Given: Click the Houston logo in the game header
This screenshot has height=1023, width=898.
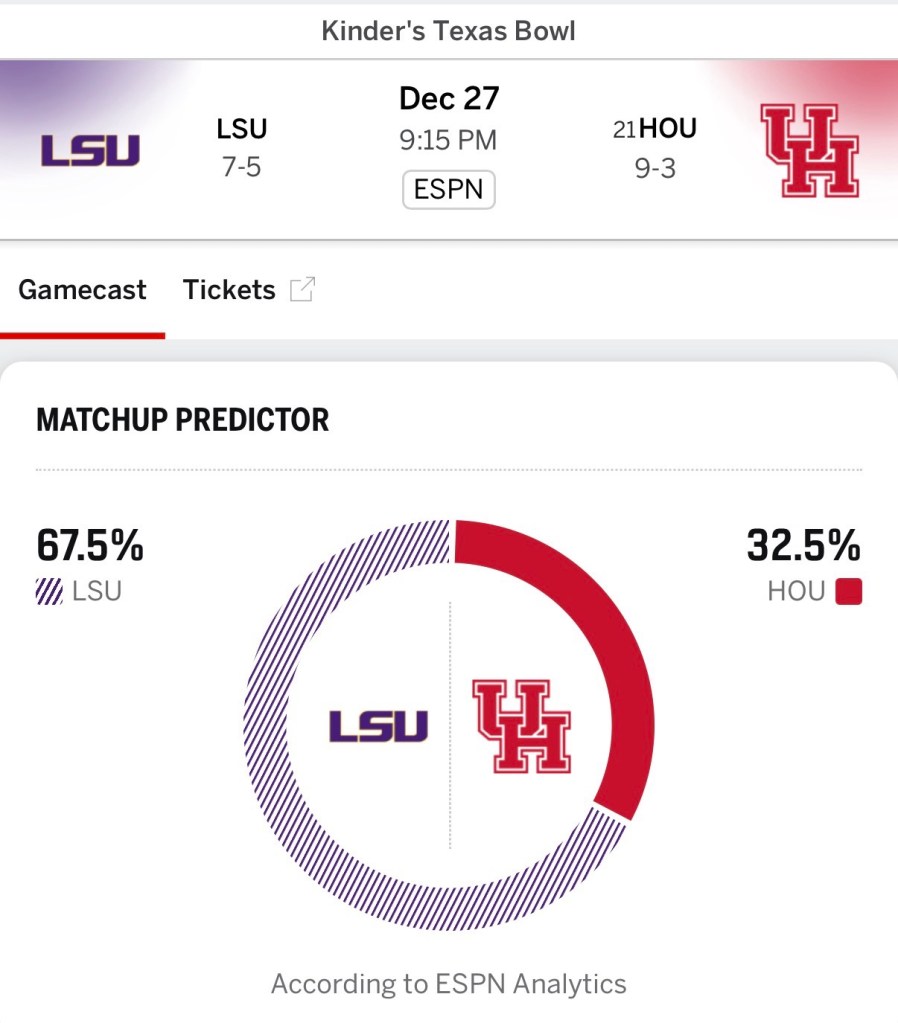Looking at the screenshot, I should pyautogui.click(x=809, y=150).
